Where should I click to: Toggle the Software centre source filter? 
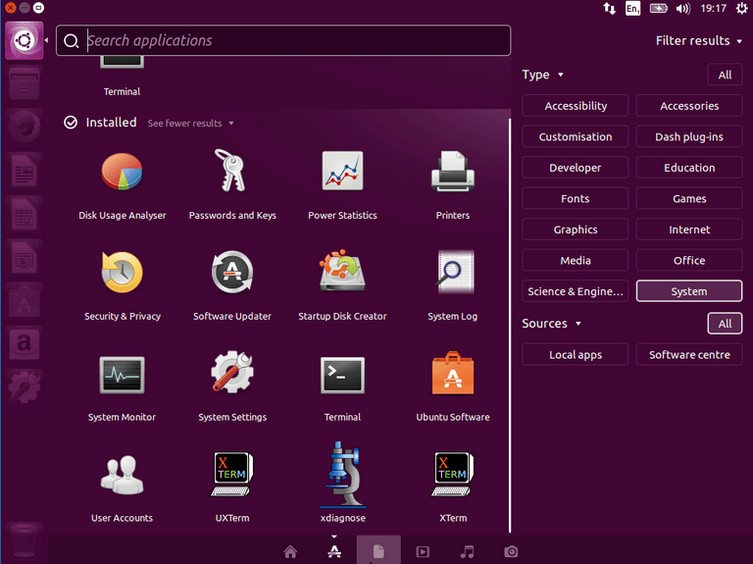(689, 355)
